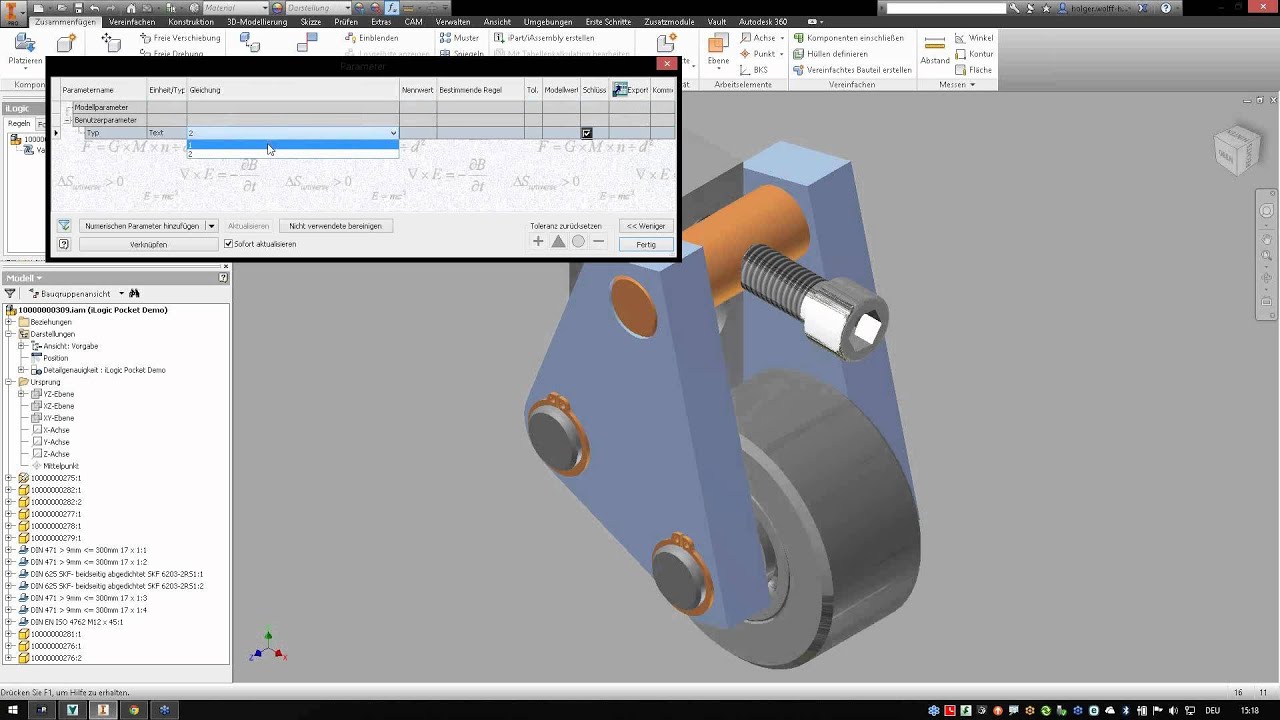The height and width of the screenshot is (720, 1280).
Task: Toggle Sofort aktualisieren checkbox
Action: coord(228,244)
